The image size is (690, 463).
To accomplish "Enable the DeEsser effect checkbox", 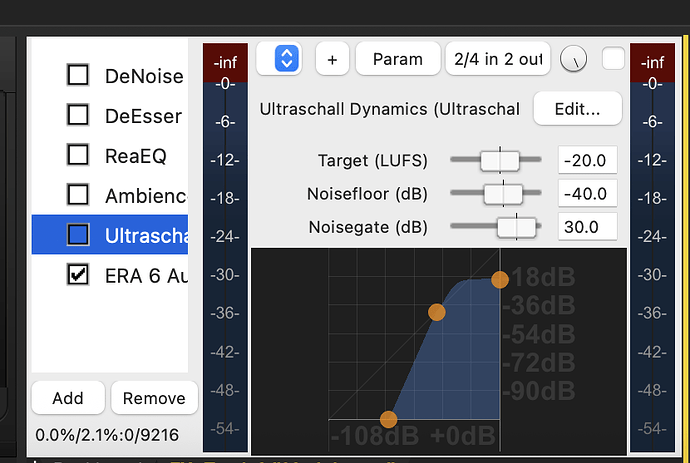I will tap(78, 115).
